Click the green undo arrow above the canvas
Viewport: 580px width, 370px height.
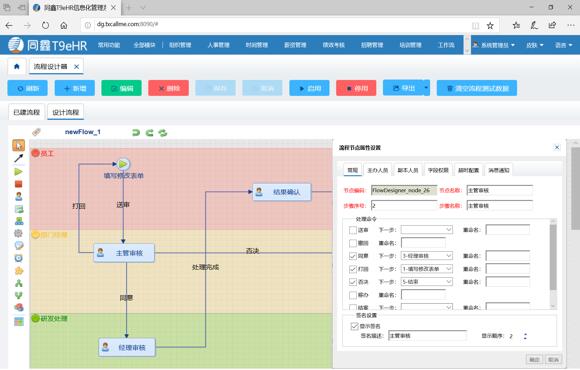coord(136,132)
